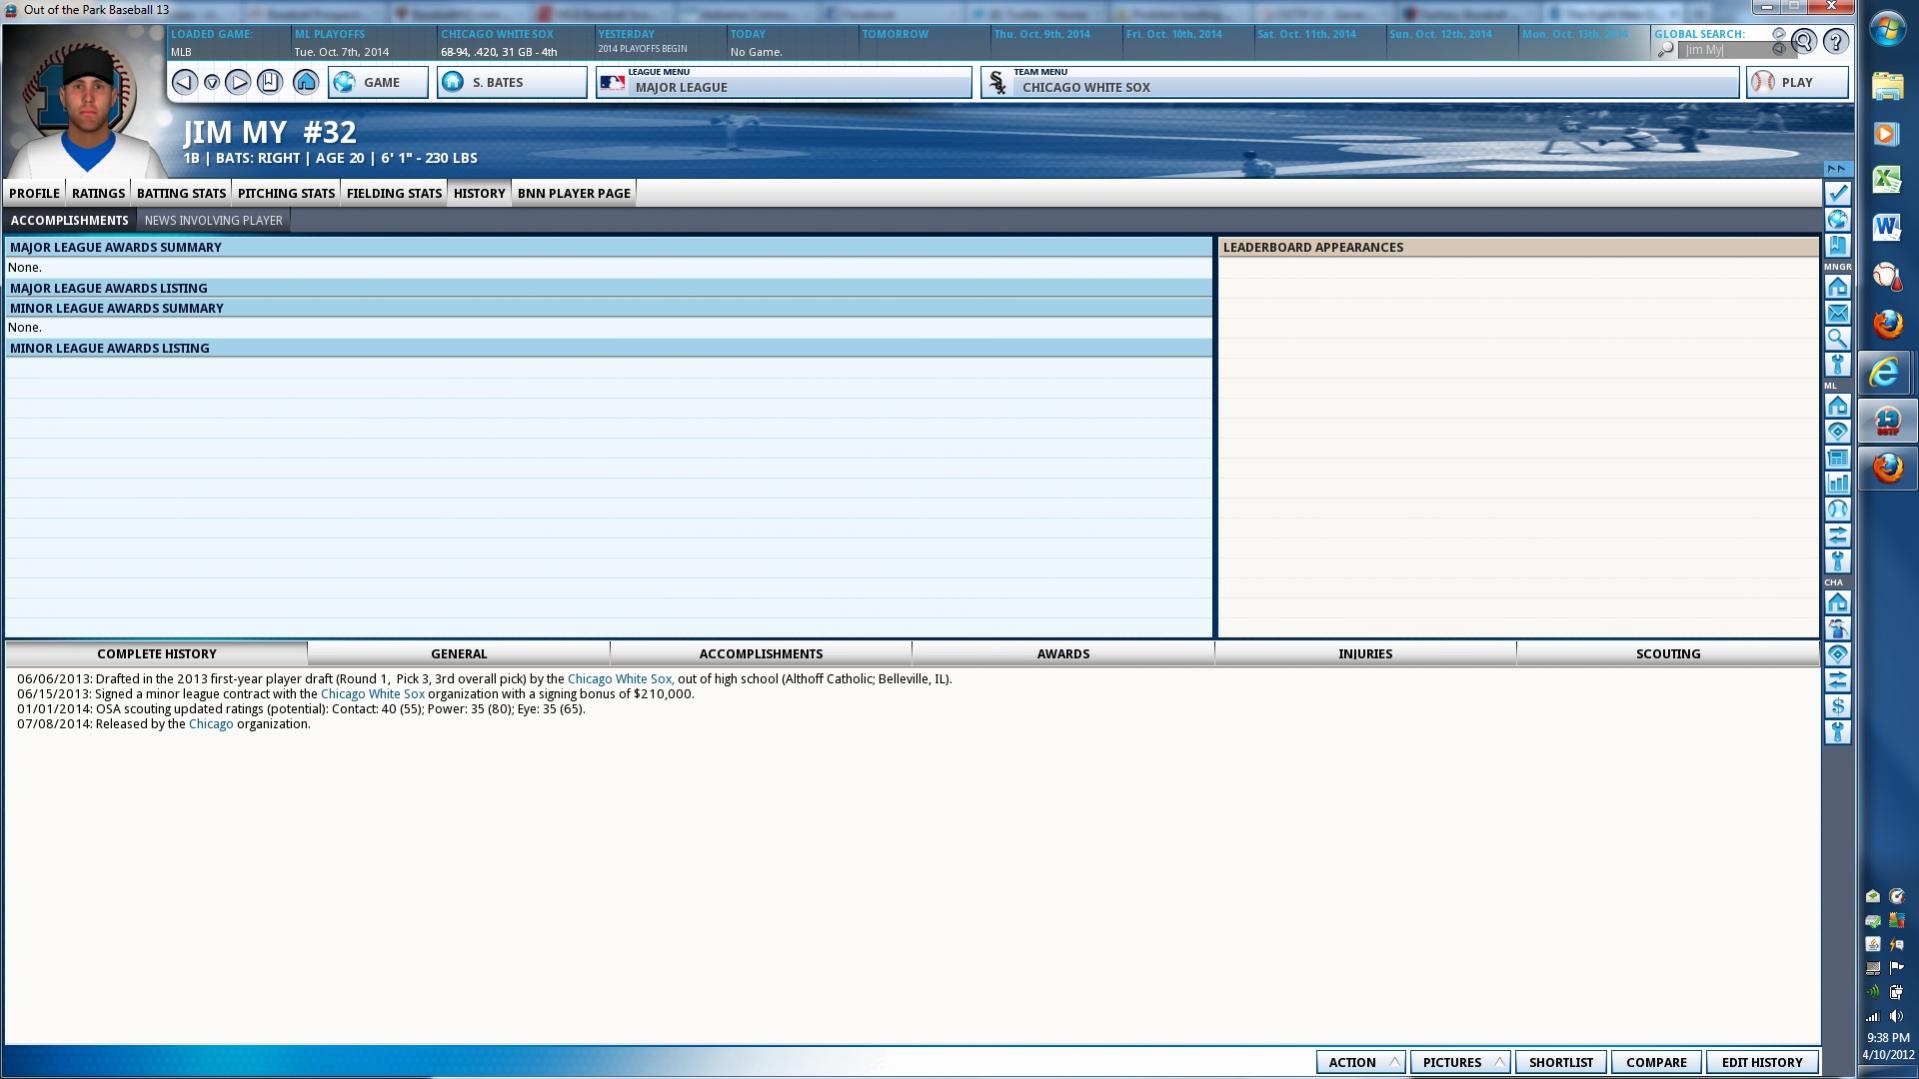
Task: Click the round home icon in the navigation bar
Action: pyautogui.click(x=306, y=82)
